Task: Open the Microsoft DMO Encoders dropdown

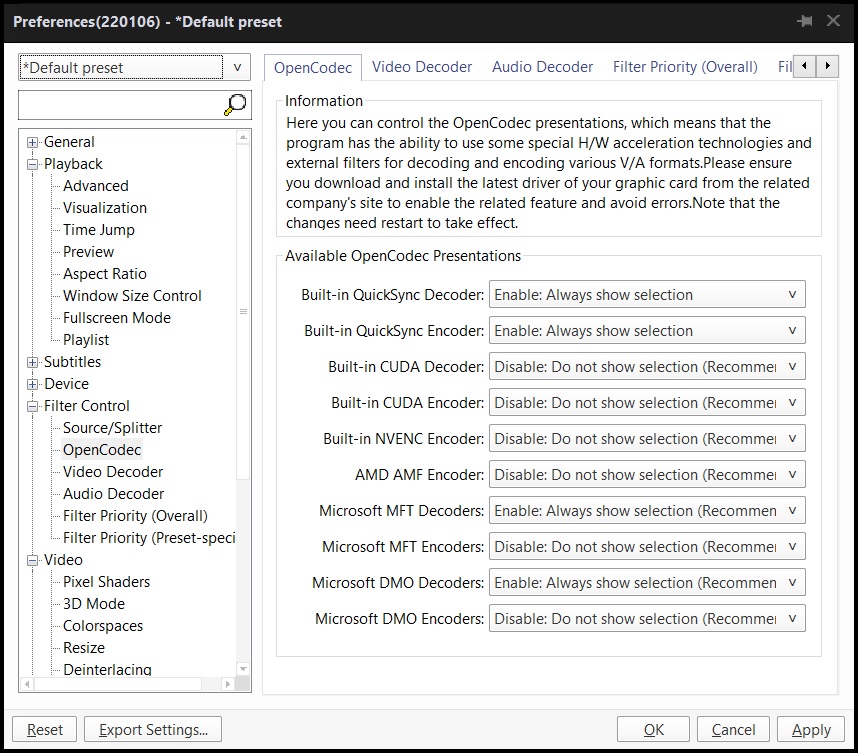Action: pos(646,619)
